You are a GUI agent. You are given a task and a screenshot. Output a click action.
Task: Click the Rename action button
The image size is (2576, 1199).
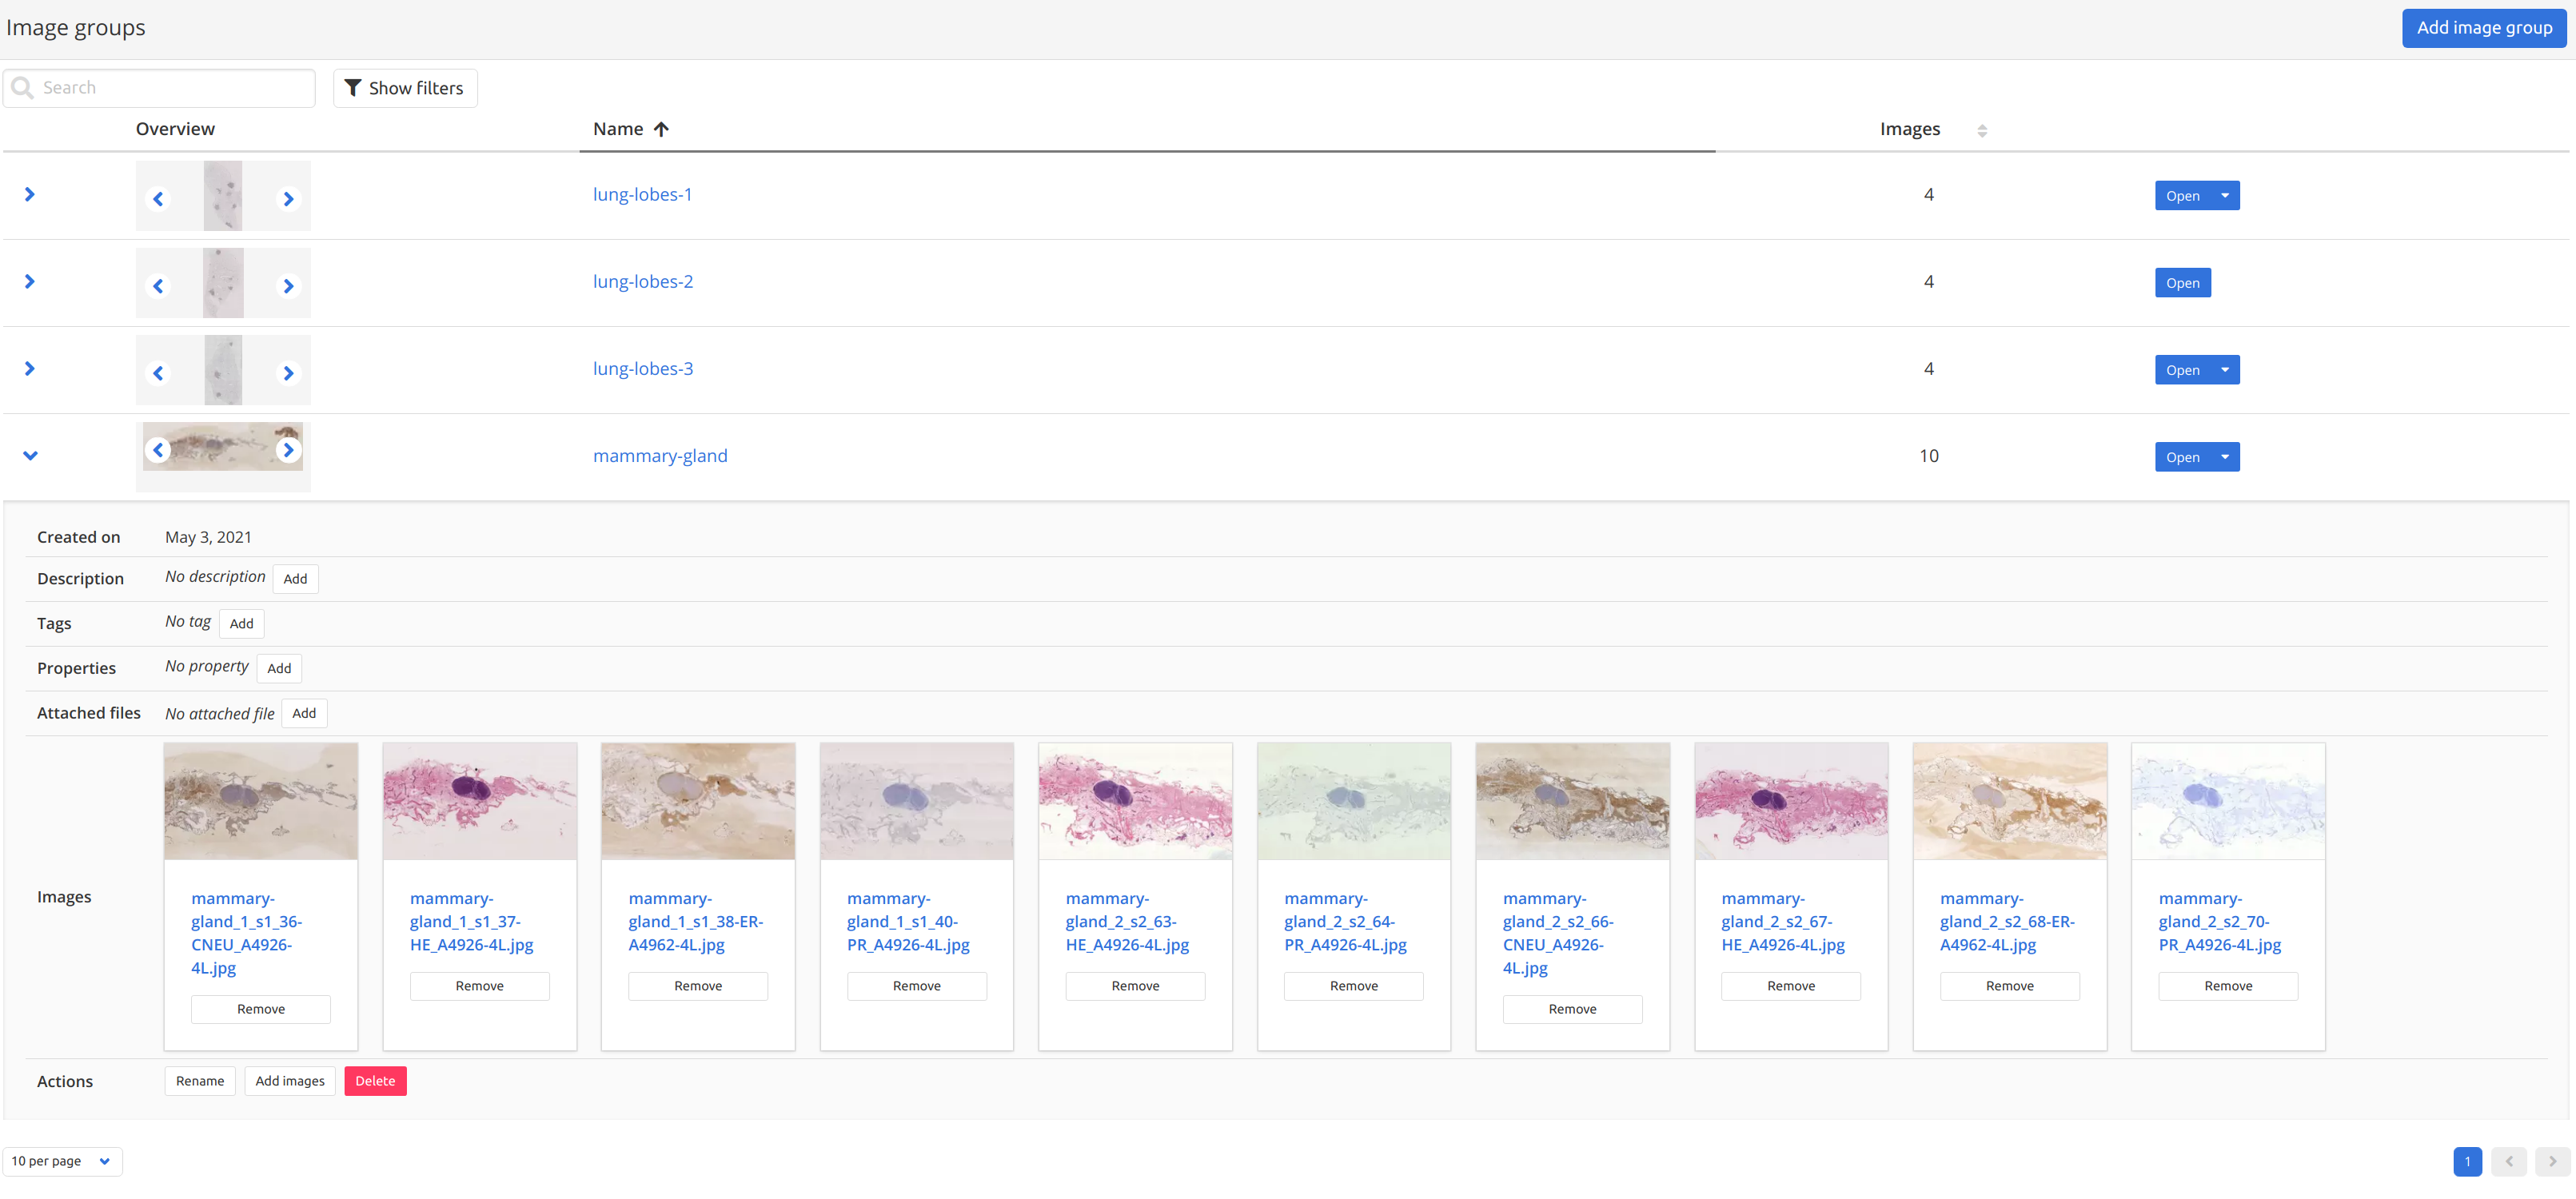(199, 1081)
